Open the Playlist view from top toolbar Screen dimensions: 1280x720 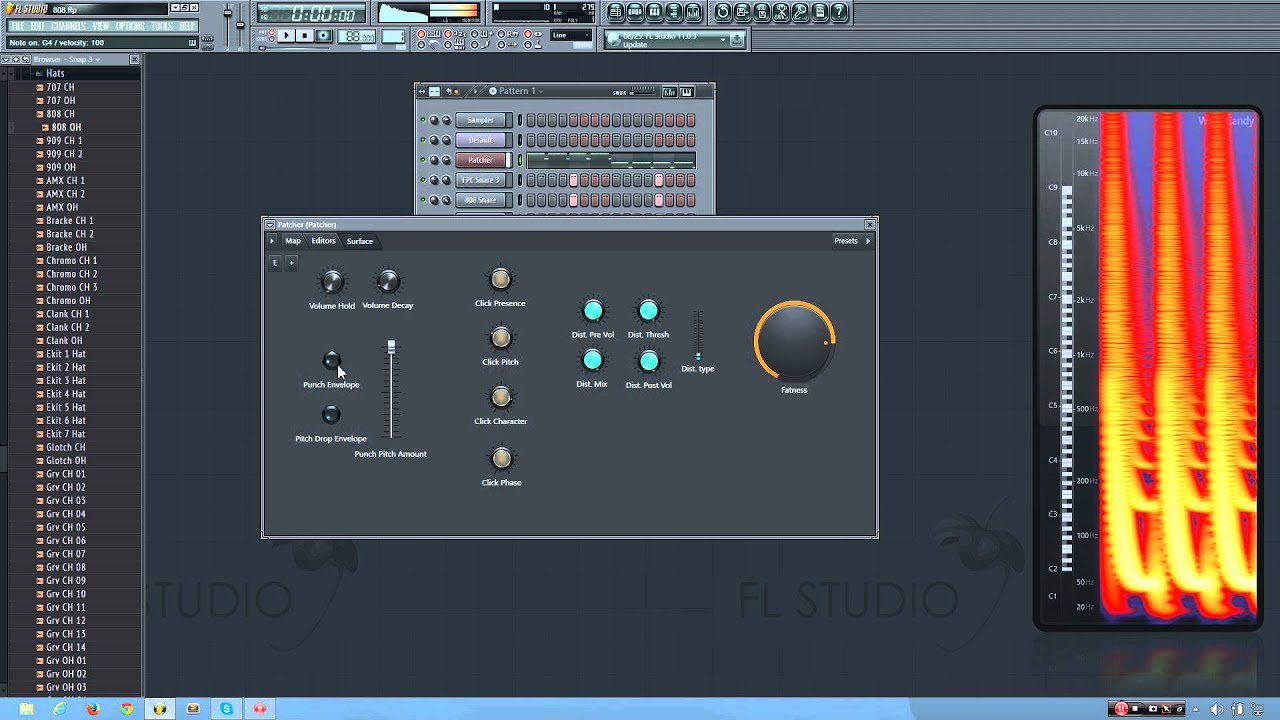(x=616, y=12)
